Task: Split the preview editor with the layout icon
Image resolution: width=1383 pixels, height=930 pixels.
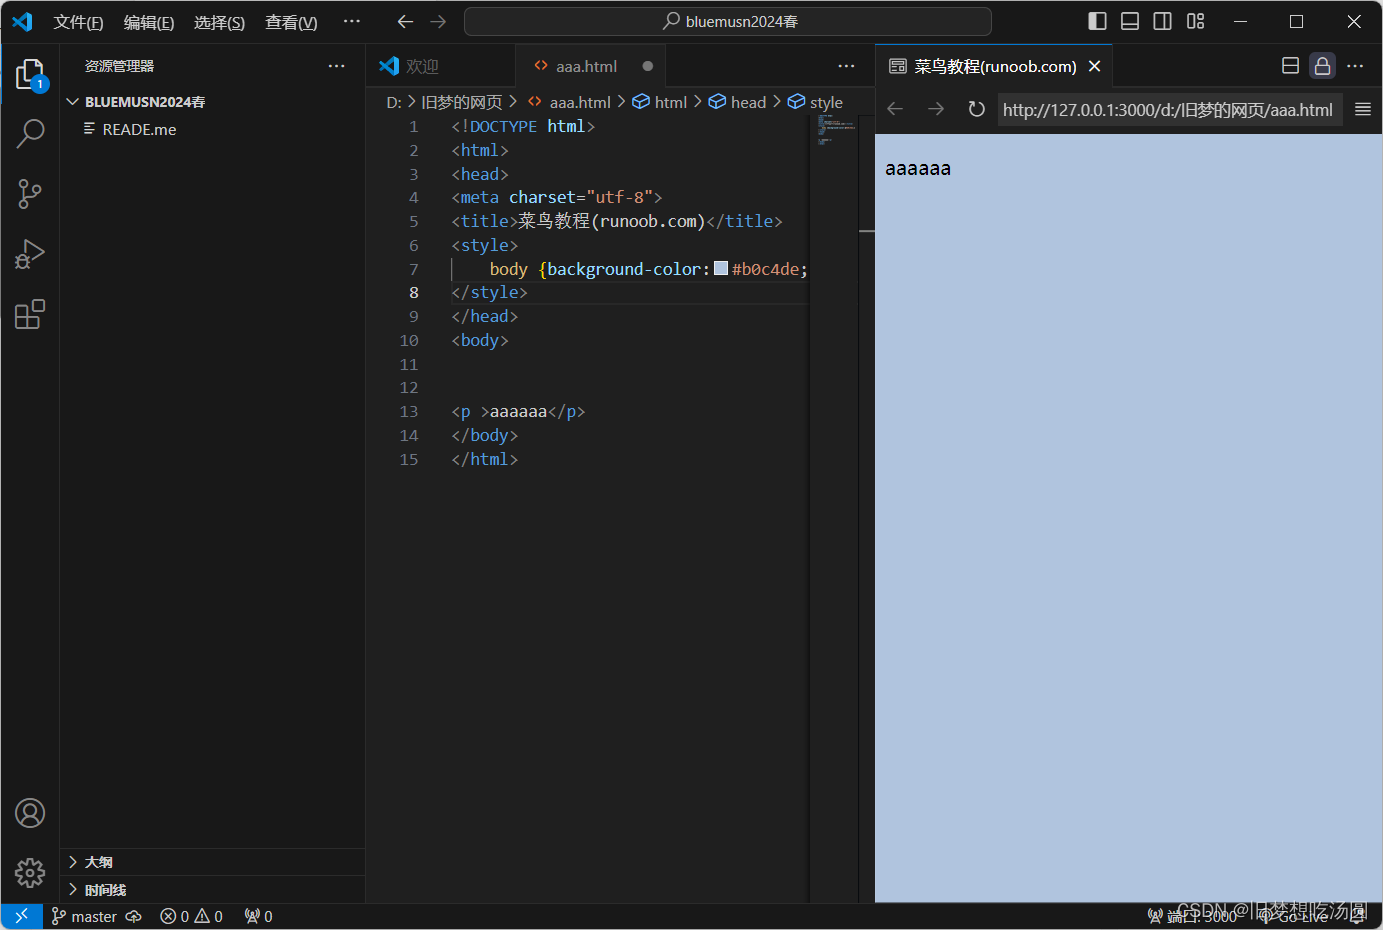Action: pos(1290,66)
